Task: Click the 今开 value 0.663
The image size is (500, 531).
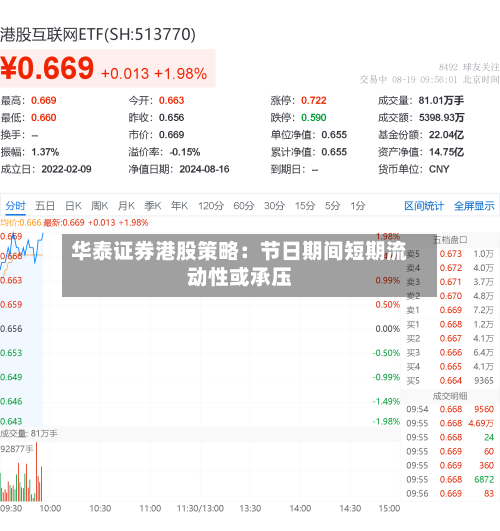Action: click(171, 101)
